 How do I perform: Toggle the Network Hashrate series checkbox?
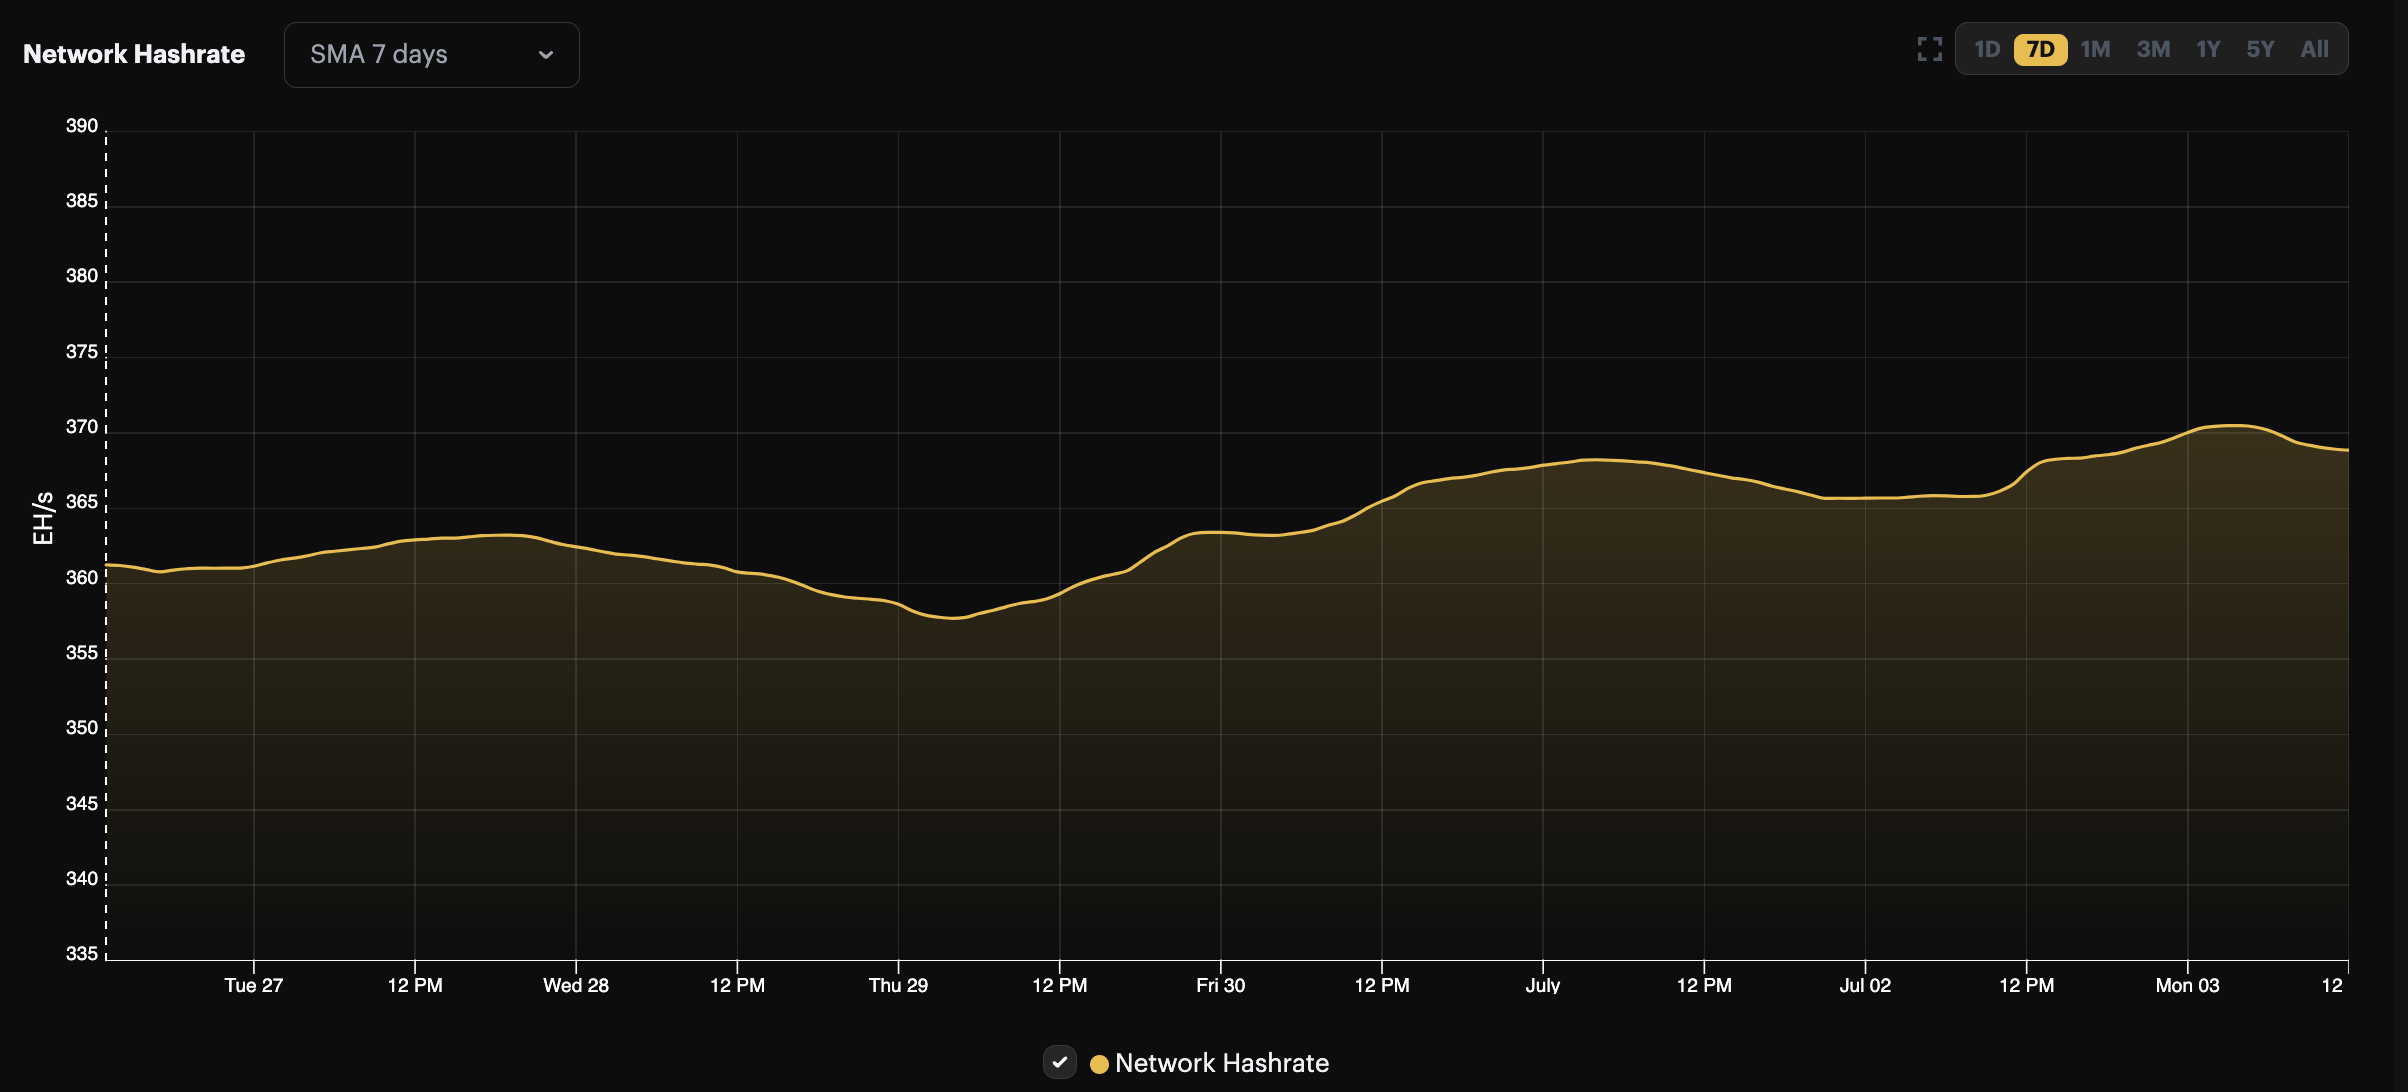coord(1060,1063)
